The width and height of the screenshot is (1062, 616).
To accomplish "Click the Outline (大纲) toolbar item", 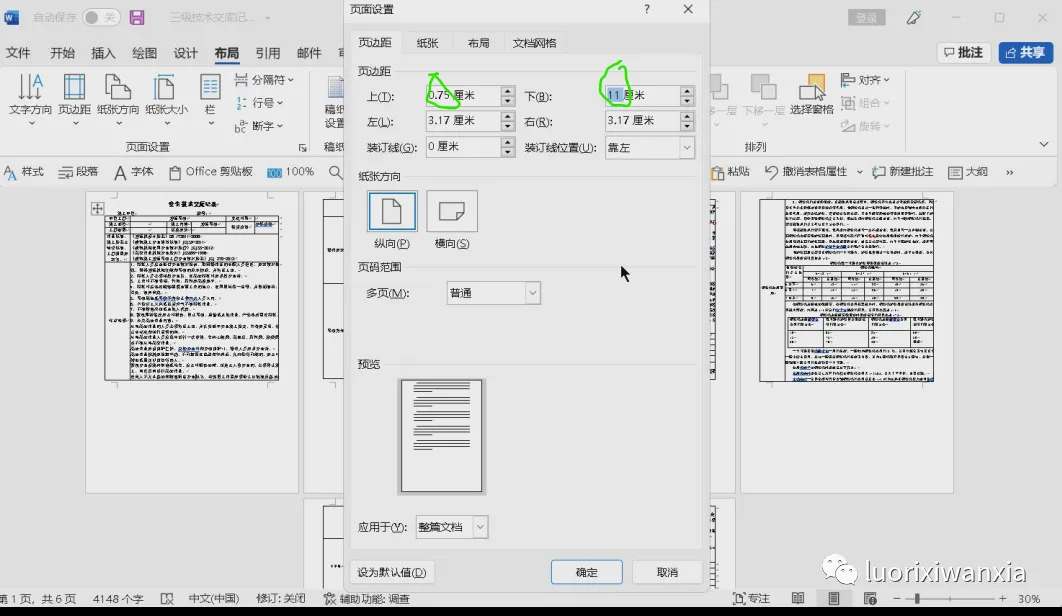I will pyautogui.click(x=968, y=172).
